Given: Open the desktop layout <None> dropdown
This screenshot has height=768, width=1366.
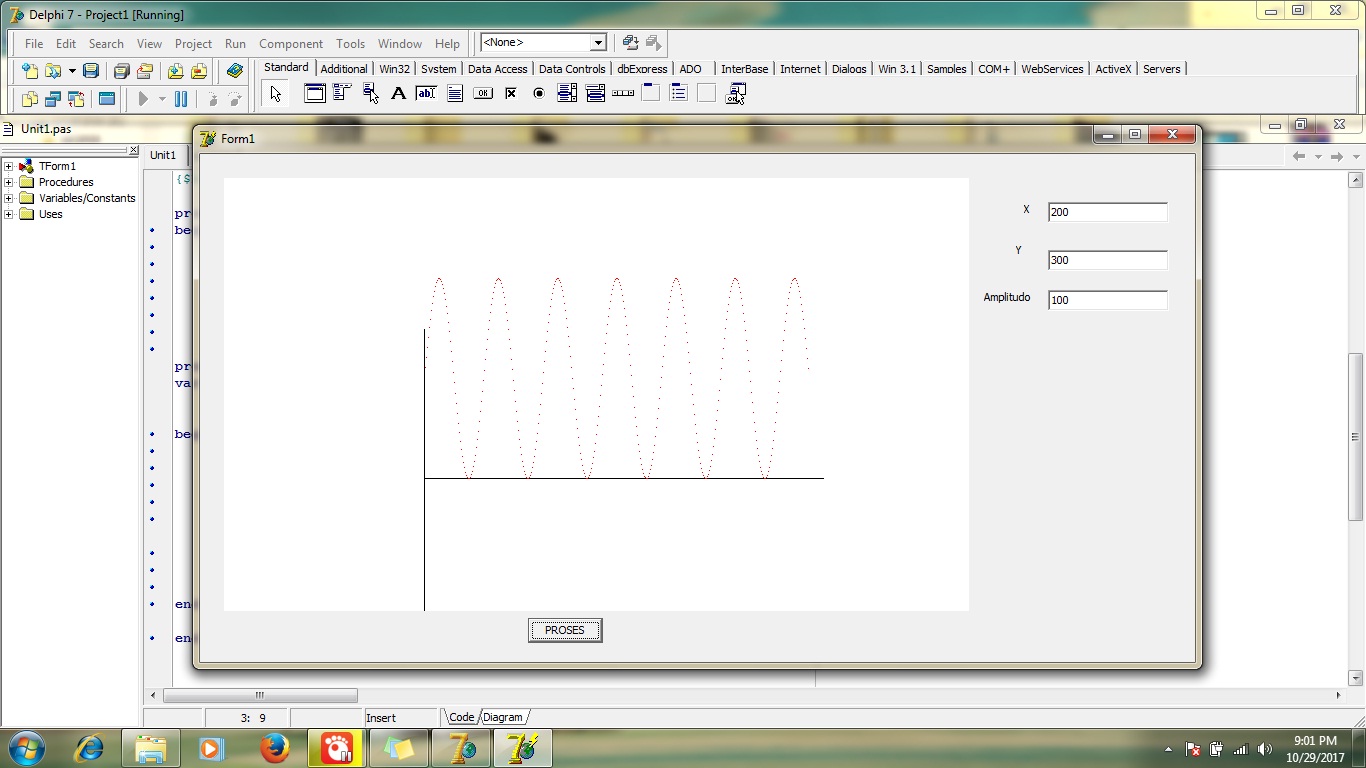Looking at the screenshot, I should [x=597, y=42].
